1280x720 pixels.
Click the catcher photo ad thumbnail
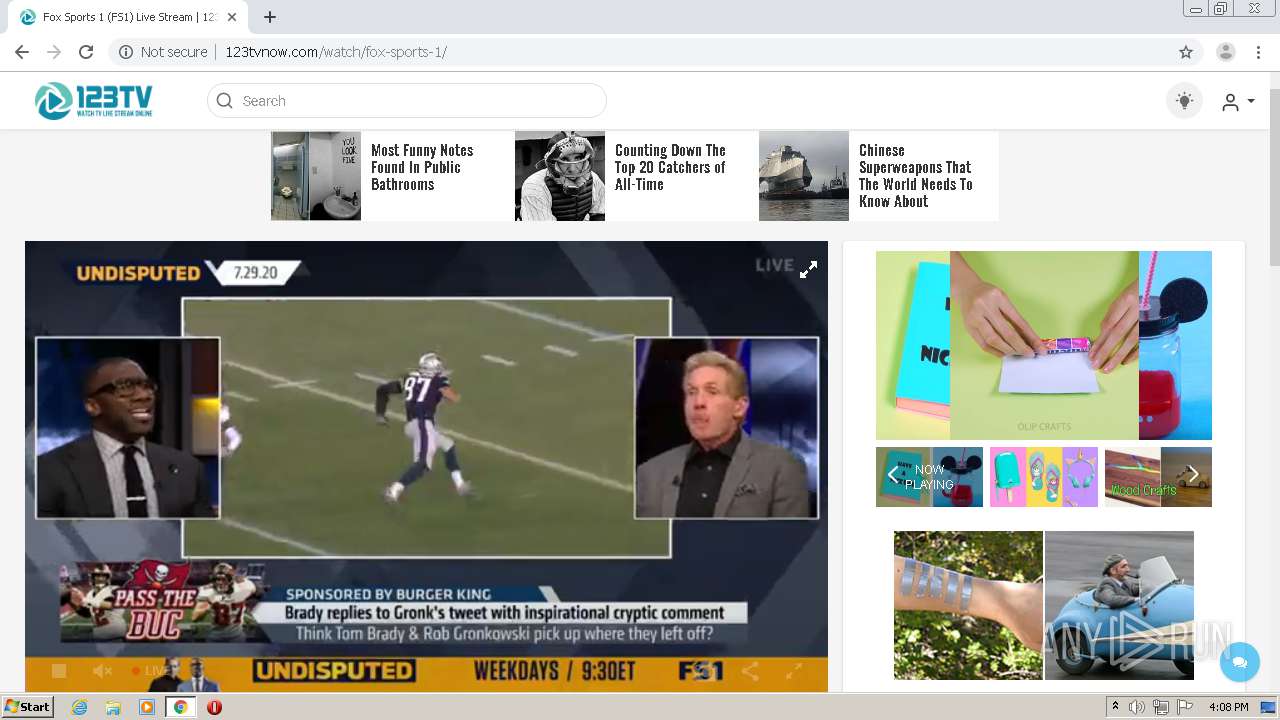pyautogui.click(x=560, y=176)
